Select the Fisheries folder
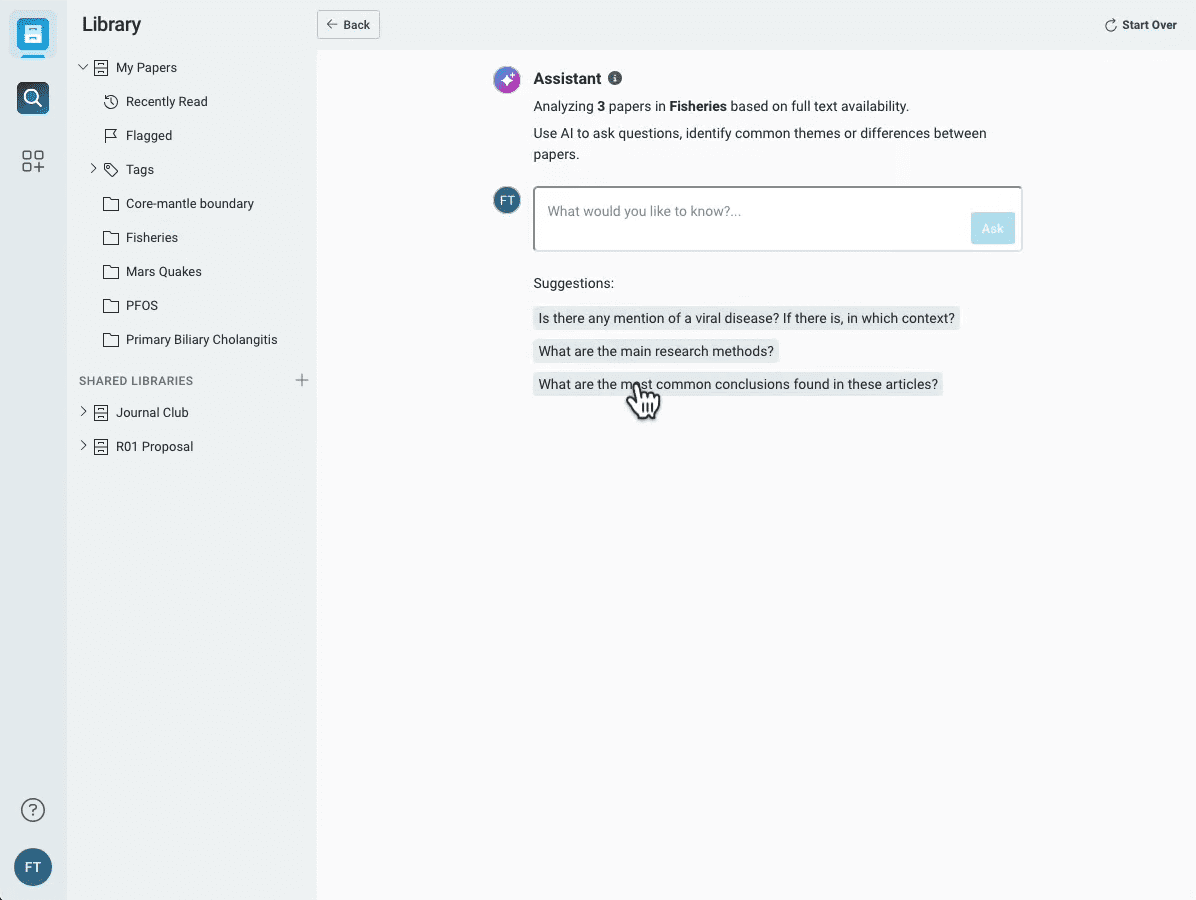This screenshot has width=1196, height=900. pyautogui.click(x=152, y=237)
